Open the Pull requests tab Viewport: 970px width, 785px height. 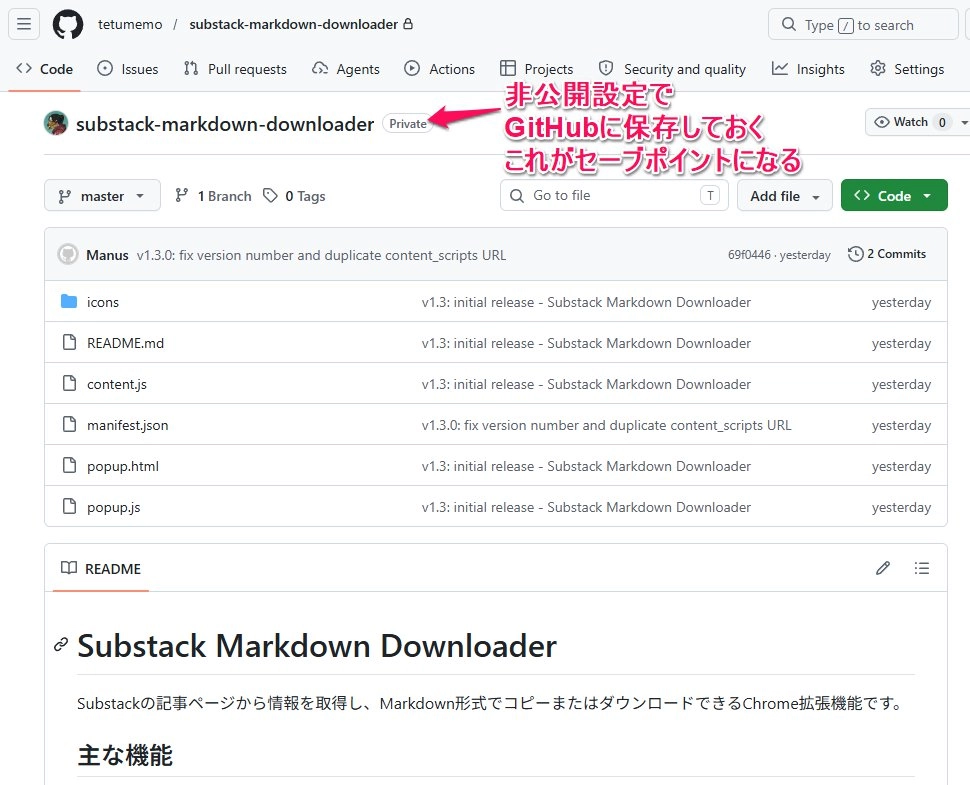point(235,69)
